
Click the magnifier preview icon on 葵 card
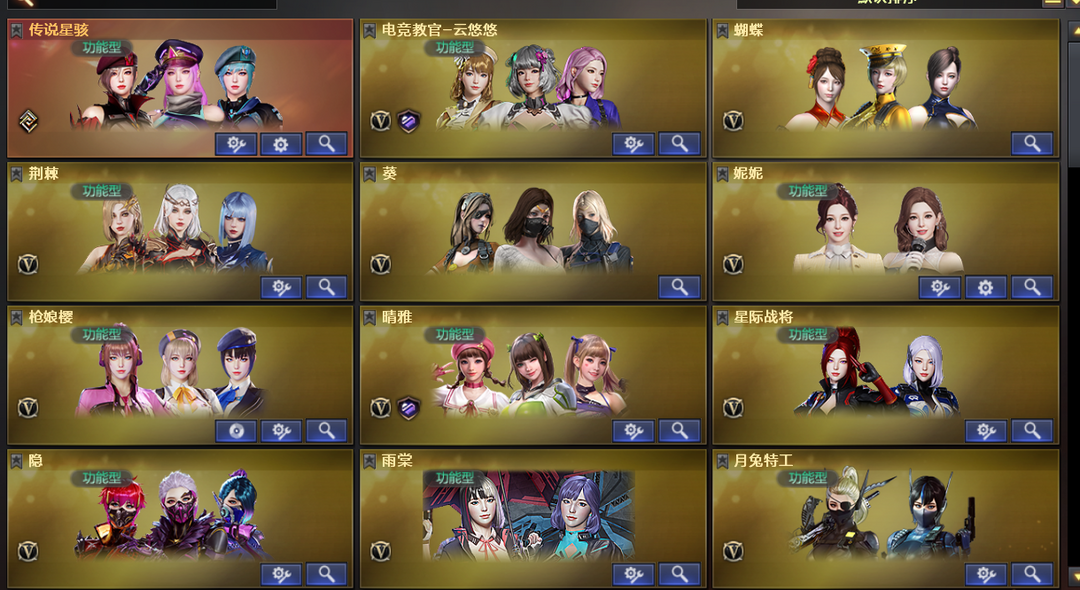pyautogui.click(x=679, y=287)
